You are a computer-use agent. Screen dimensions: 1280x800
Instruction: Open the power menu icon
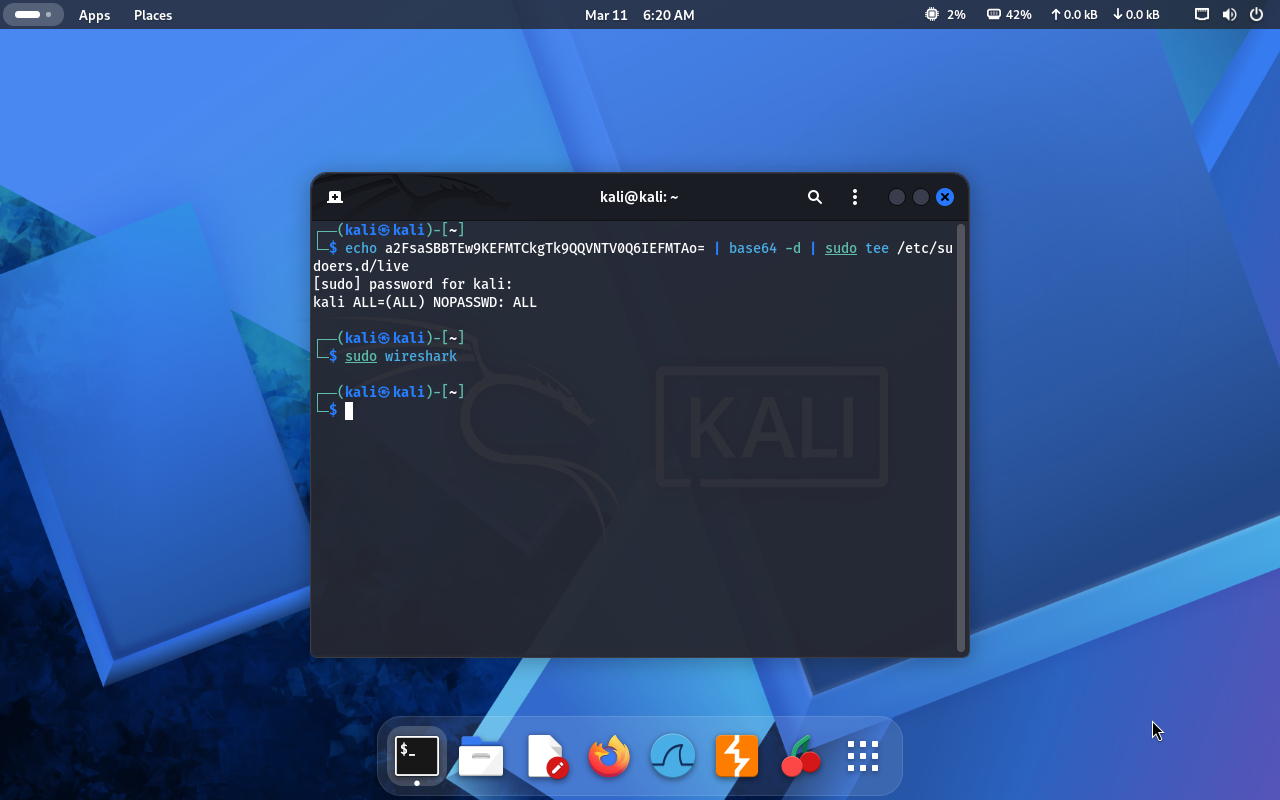click(x=1256, y=15)
